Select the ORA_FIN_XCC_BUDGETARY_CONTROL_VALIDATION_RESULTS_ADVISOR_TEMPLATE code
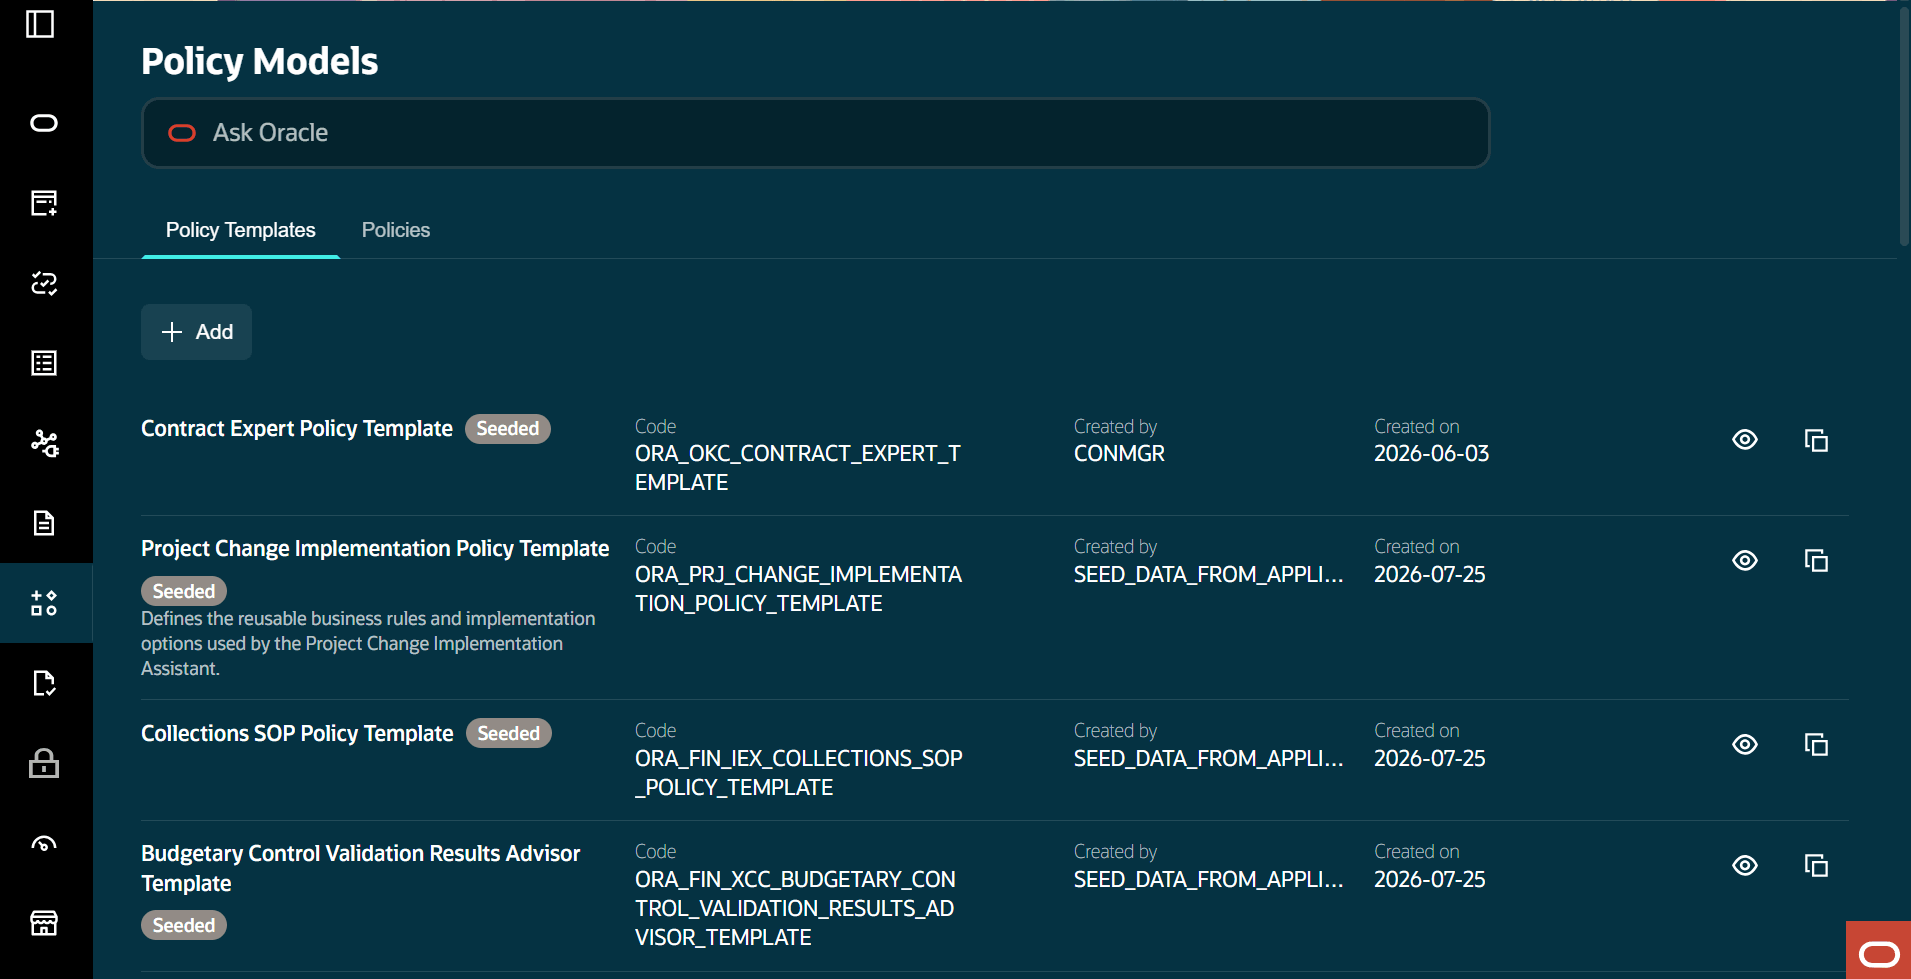This screenshot has width=1911, height=979. point(796,909)
